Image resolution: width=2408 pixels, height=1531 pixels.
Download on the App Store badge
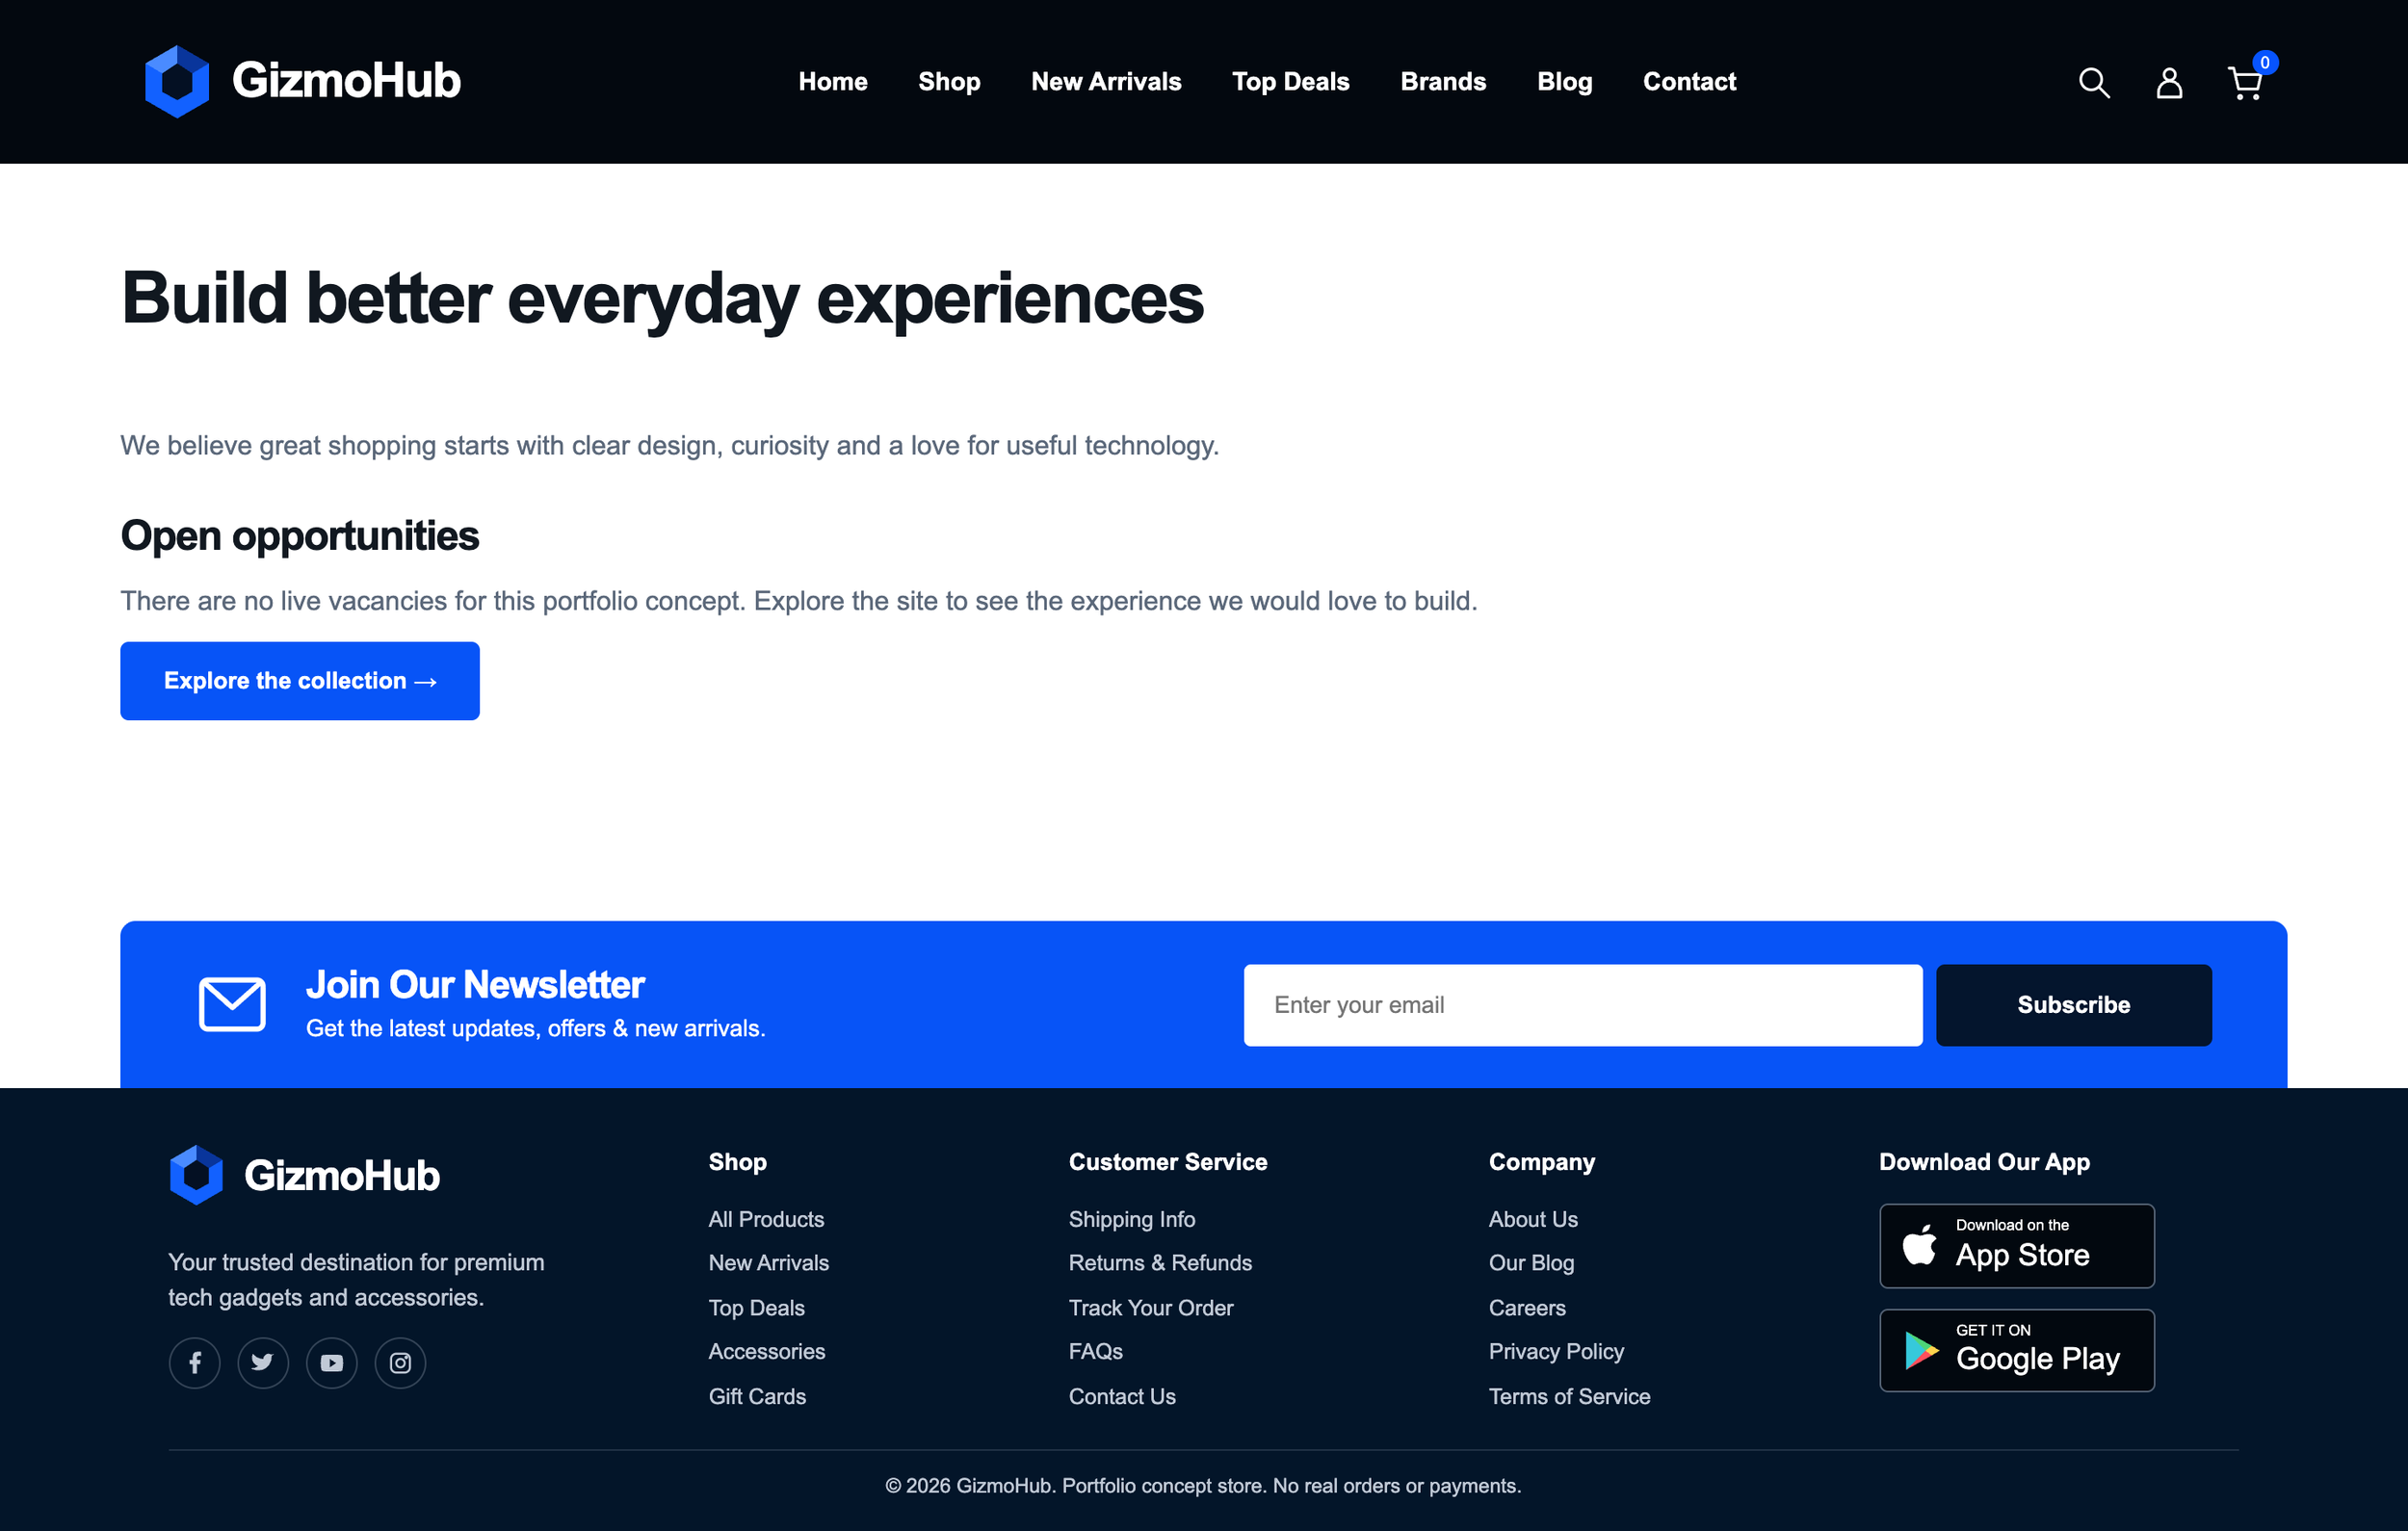2016,1245
